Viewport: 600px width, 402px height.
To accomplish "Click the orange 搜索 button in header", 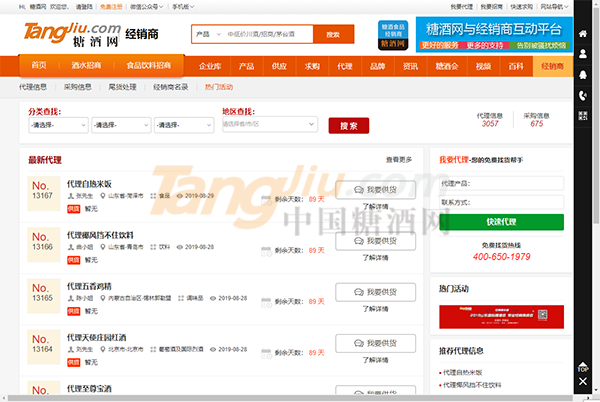I will pyautogui.click(x=333, y=34).
